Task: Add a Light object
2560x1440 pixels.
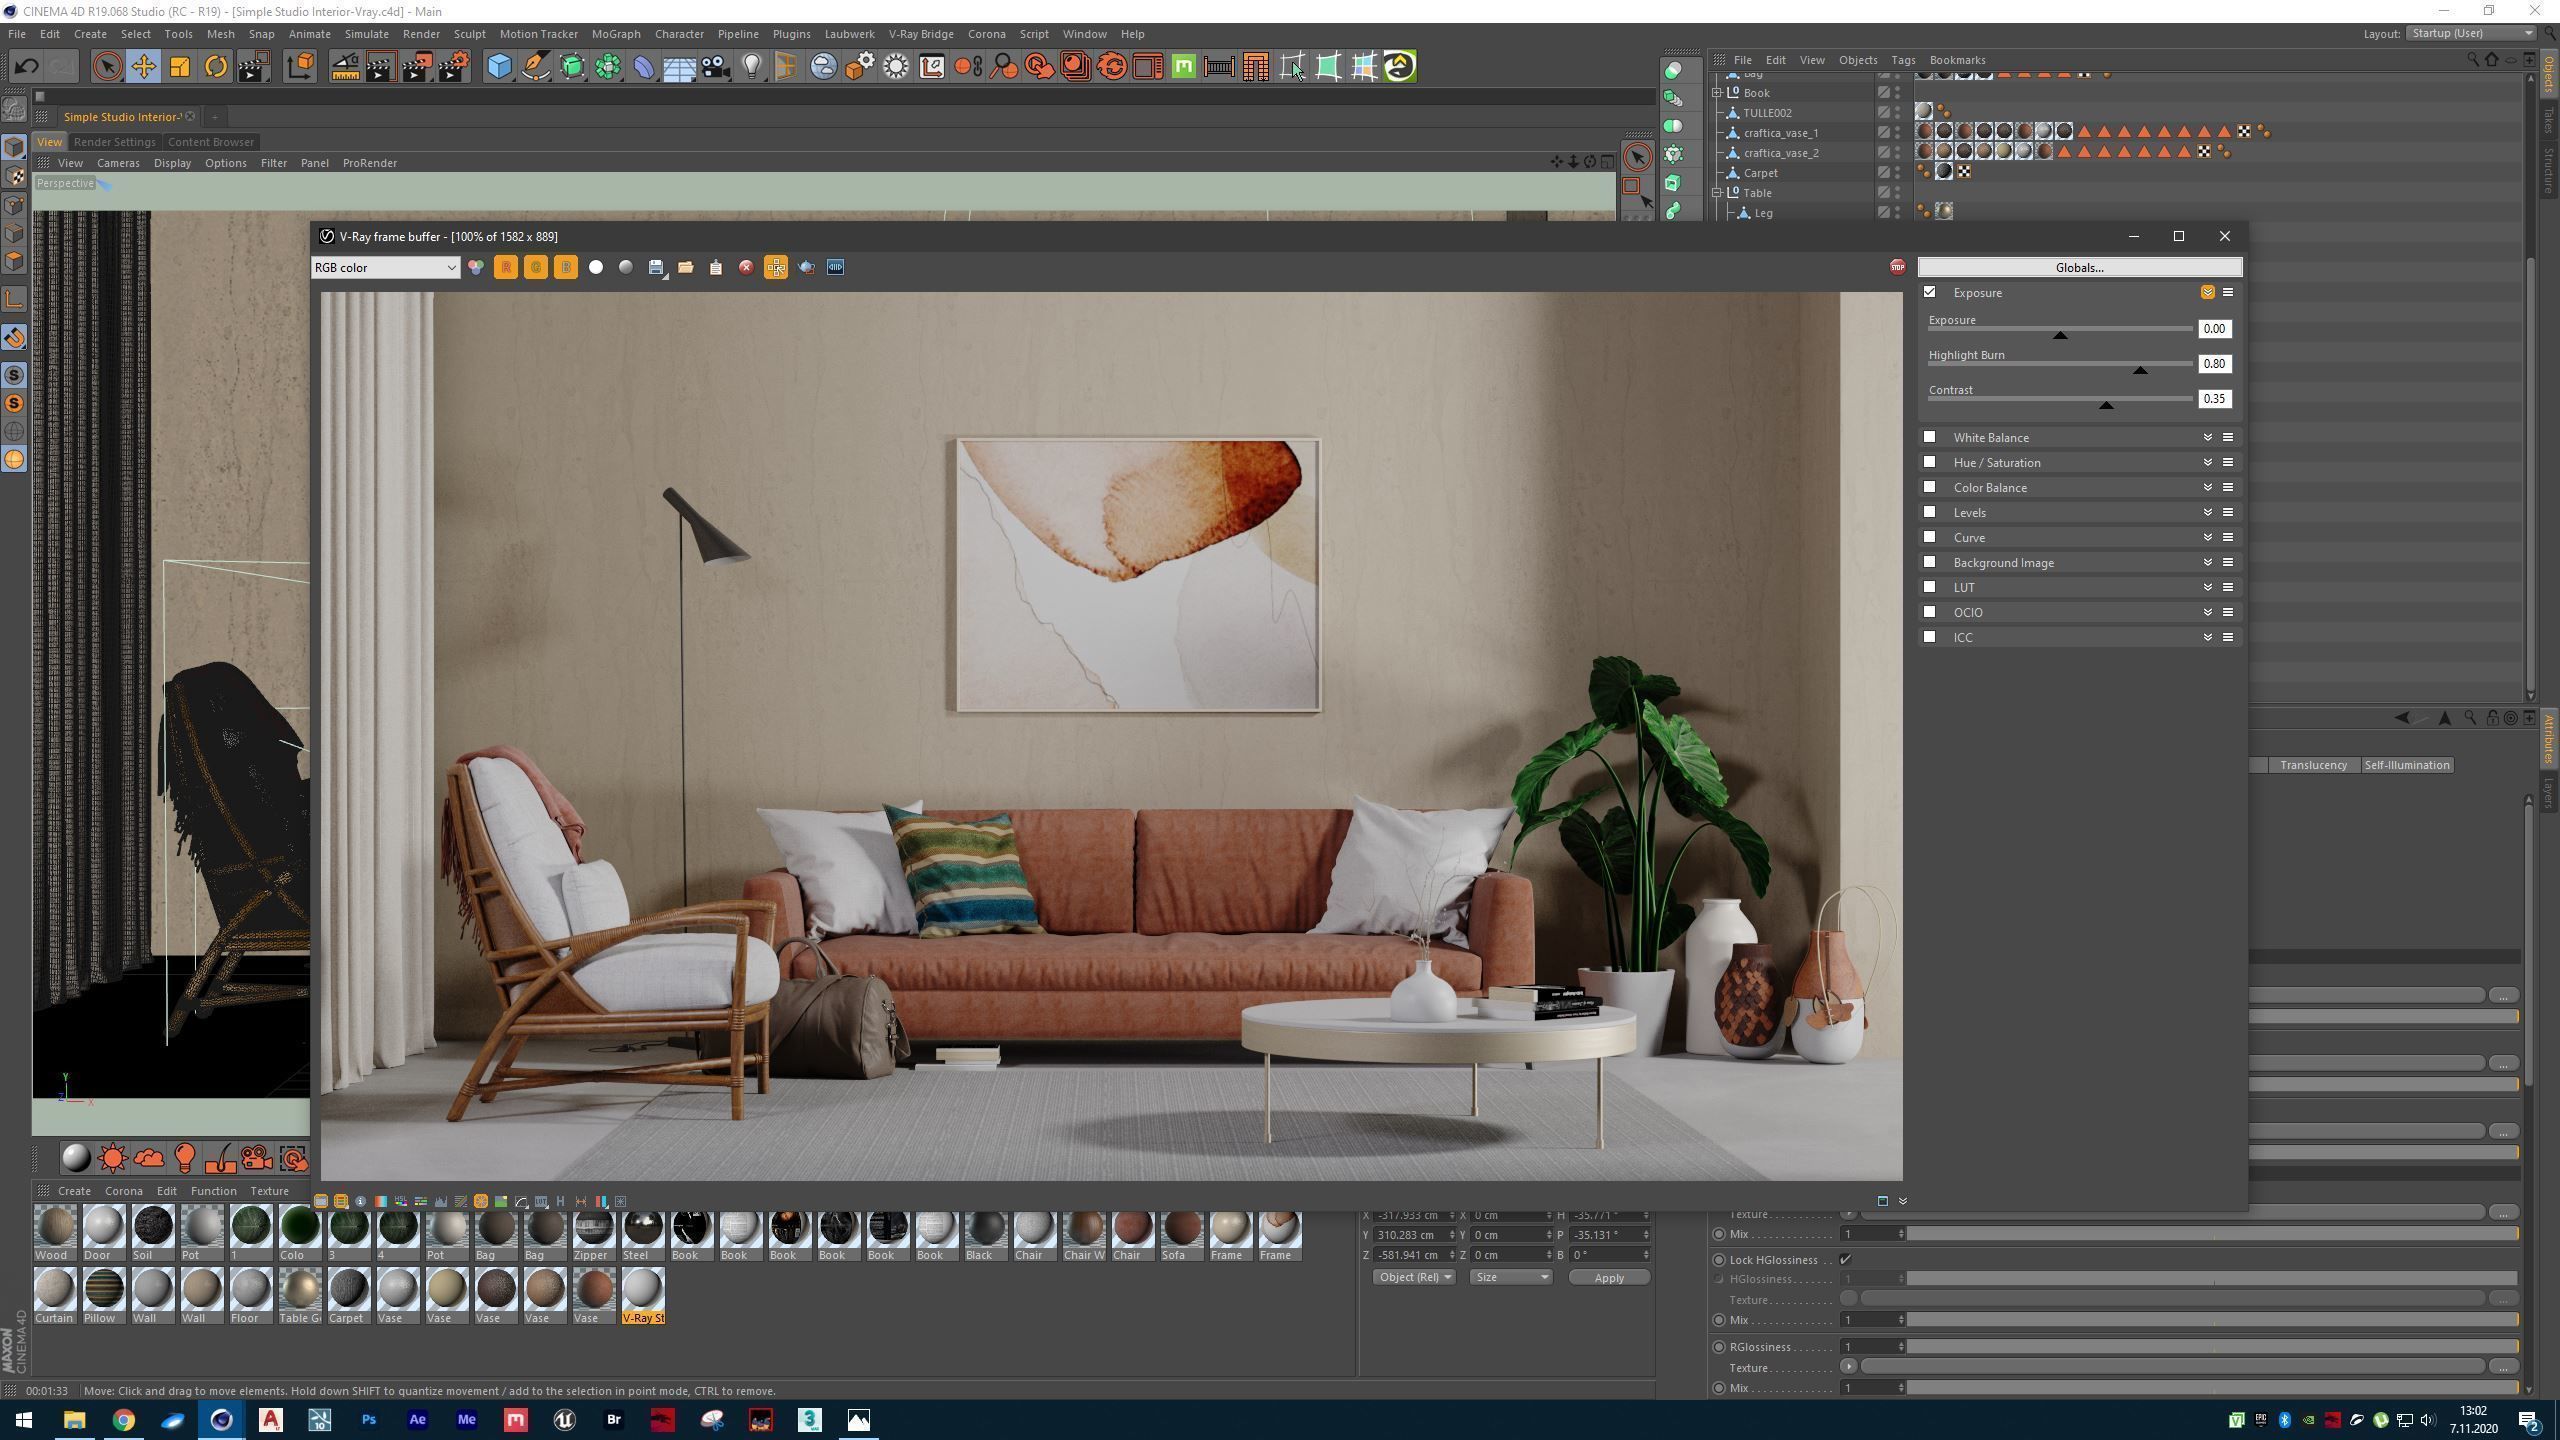Action: (752, 67)
